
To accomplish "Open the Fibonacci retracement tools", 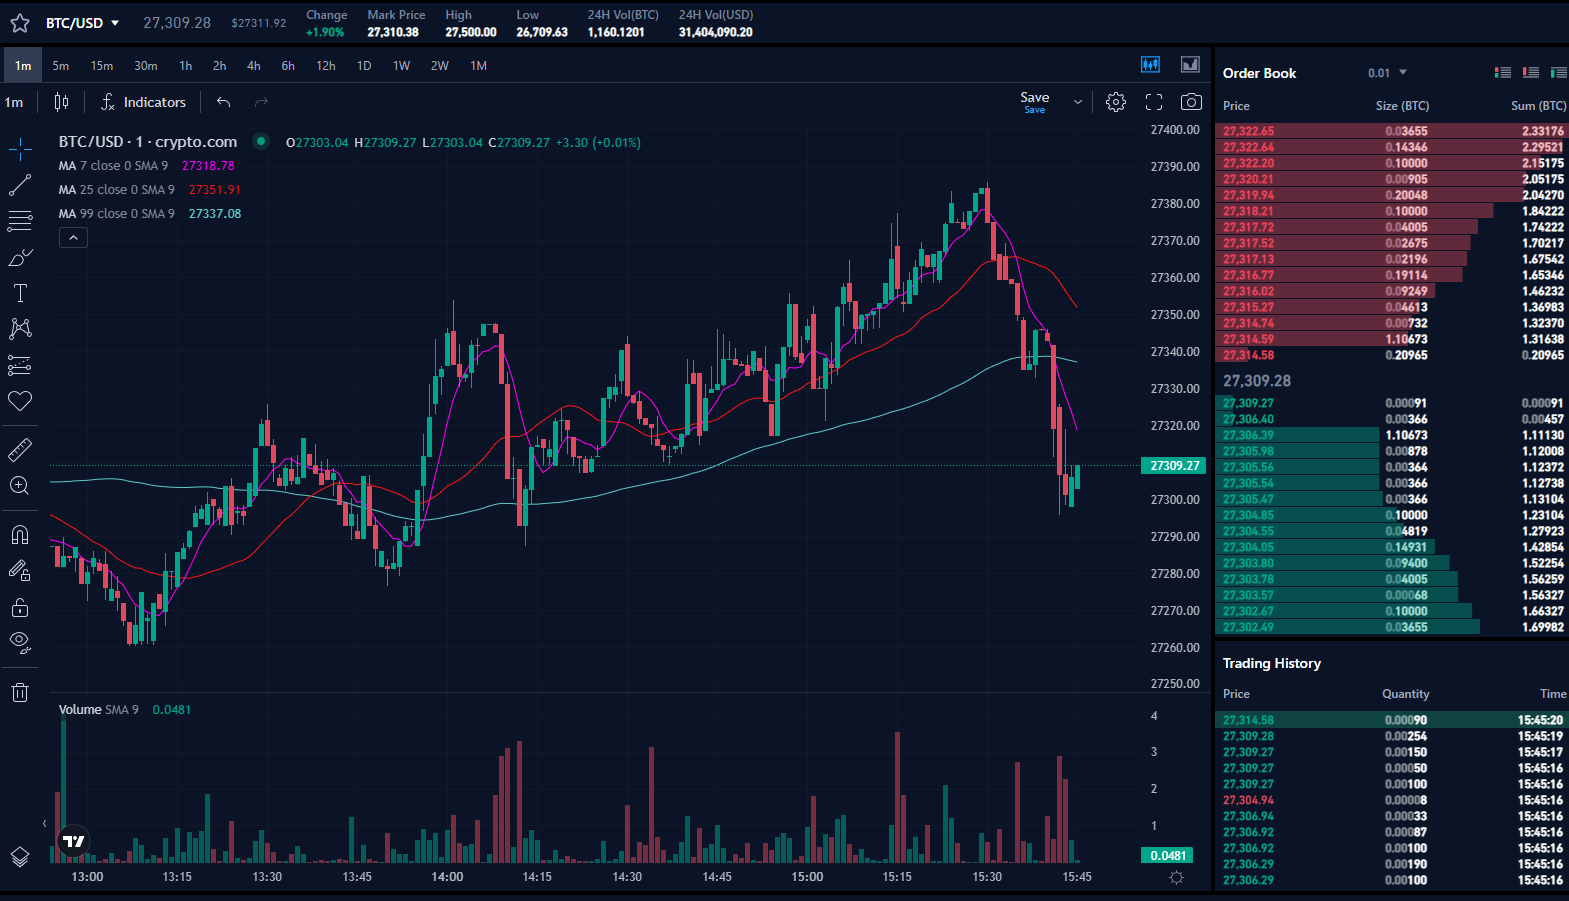I will coord(20,221).
